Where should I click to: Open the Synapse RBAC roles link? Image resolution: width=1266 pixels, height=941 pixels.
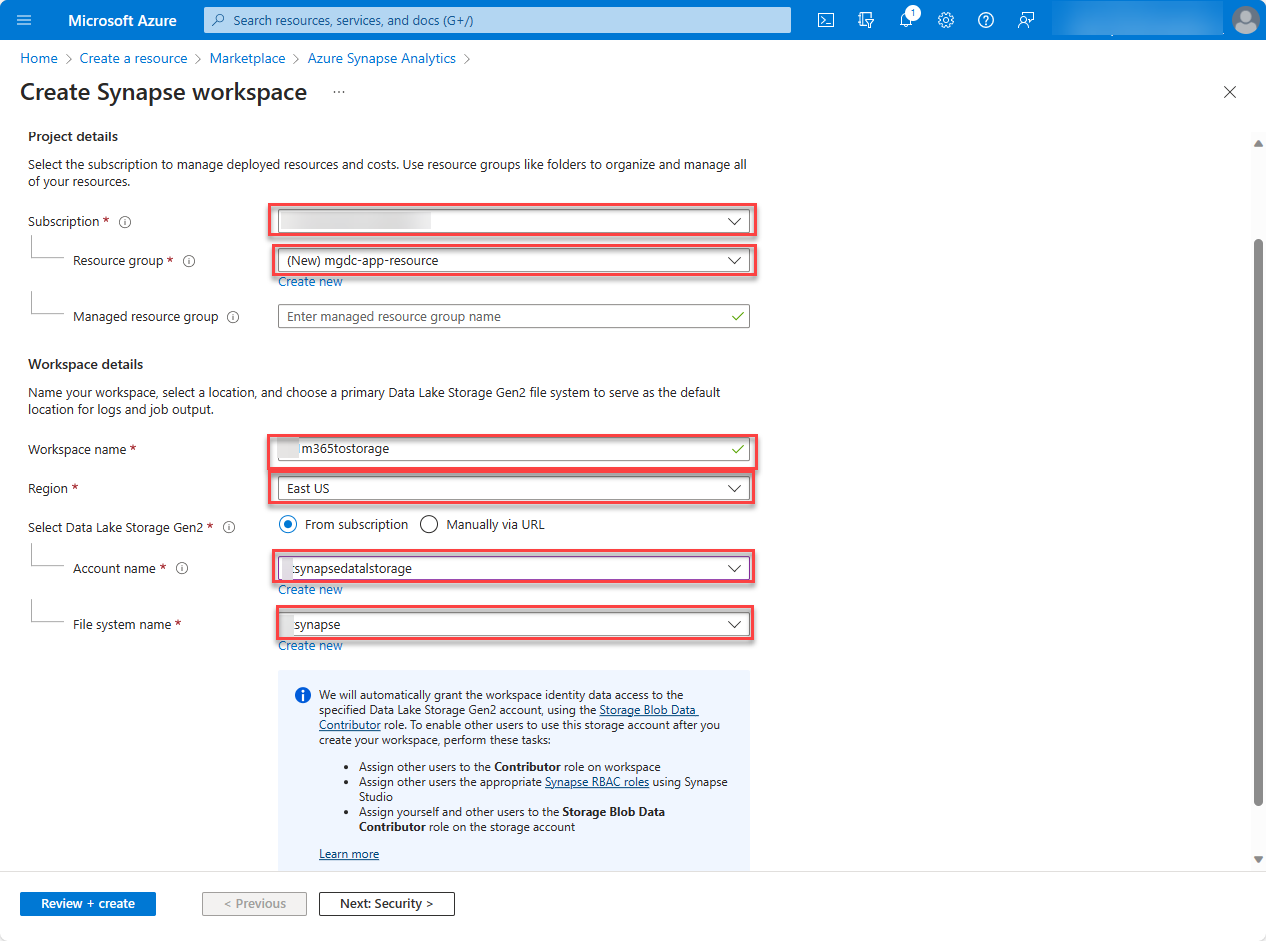[x=596, y=782]
